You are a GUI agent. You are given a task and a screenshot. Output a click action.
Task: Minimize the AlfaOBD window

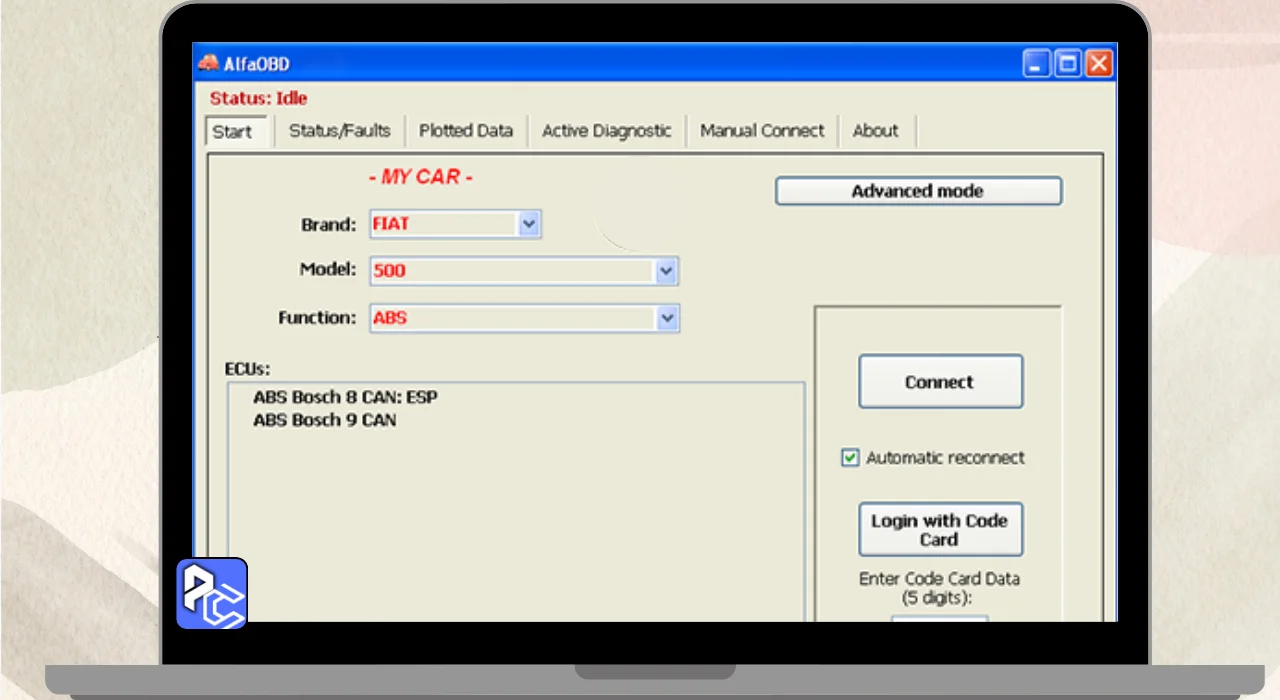click(x=1036, y=64)
